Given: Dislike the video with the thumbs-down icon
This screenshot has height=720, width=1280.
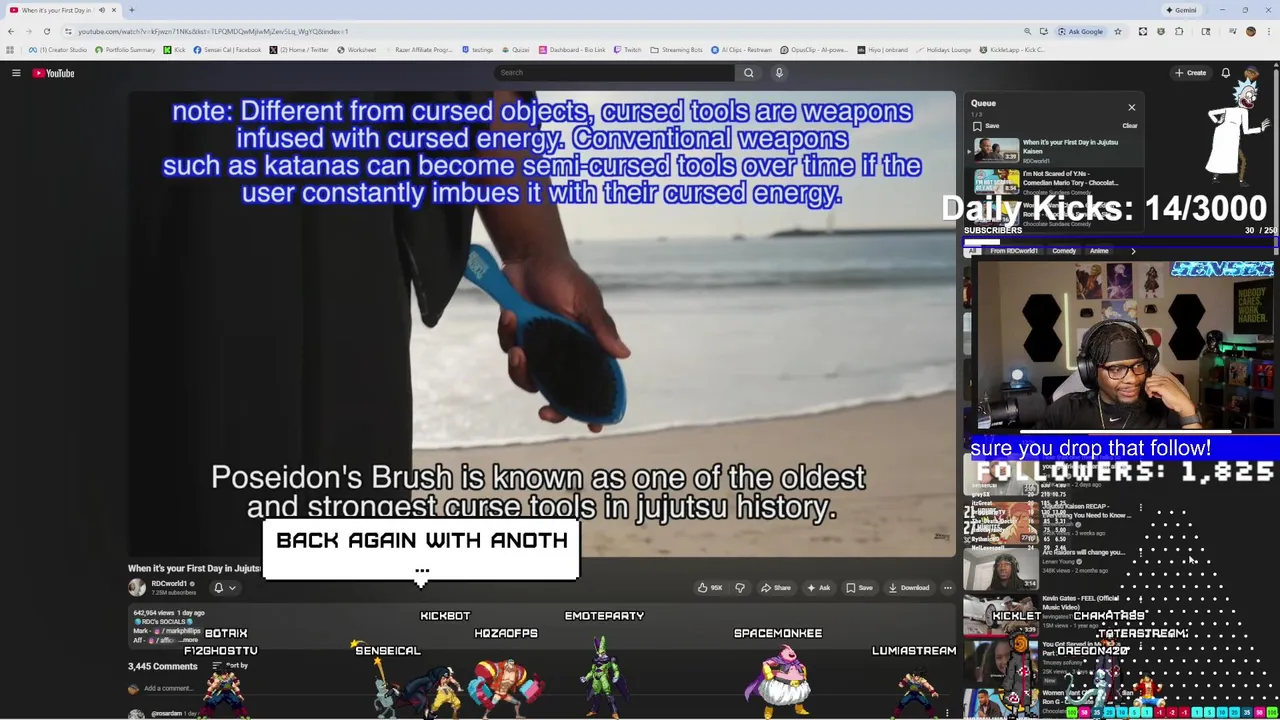Looking at the screenshot, I should (x=740, y=588).
